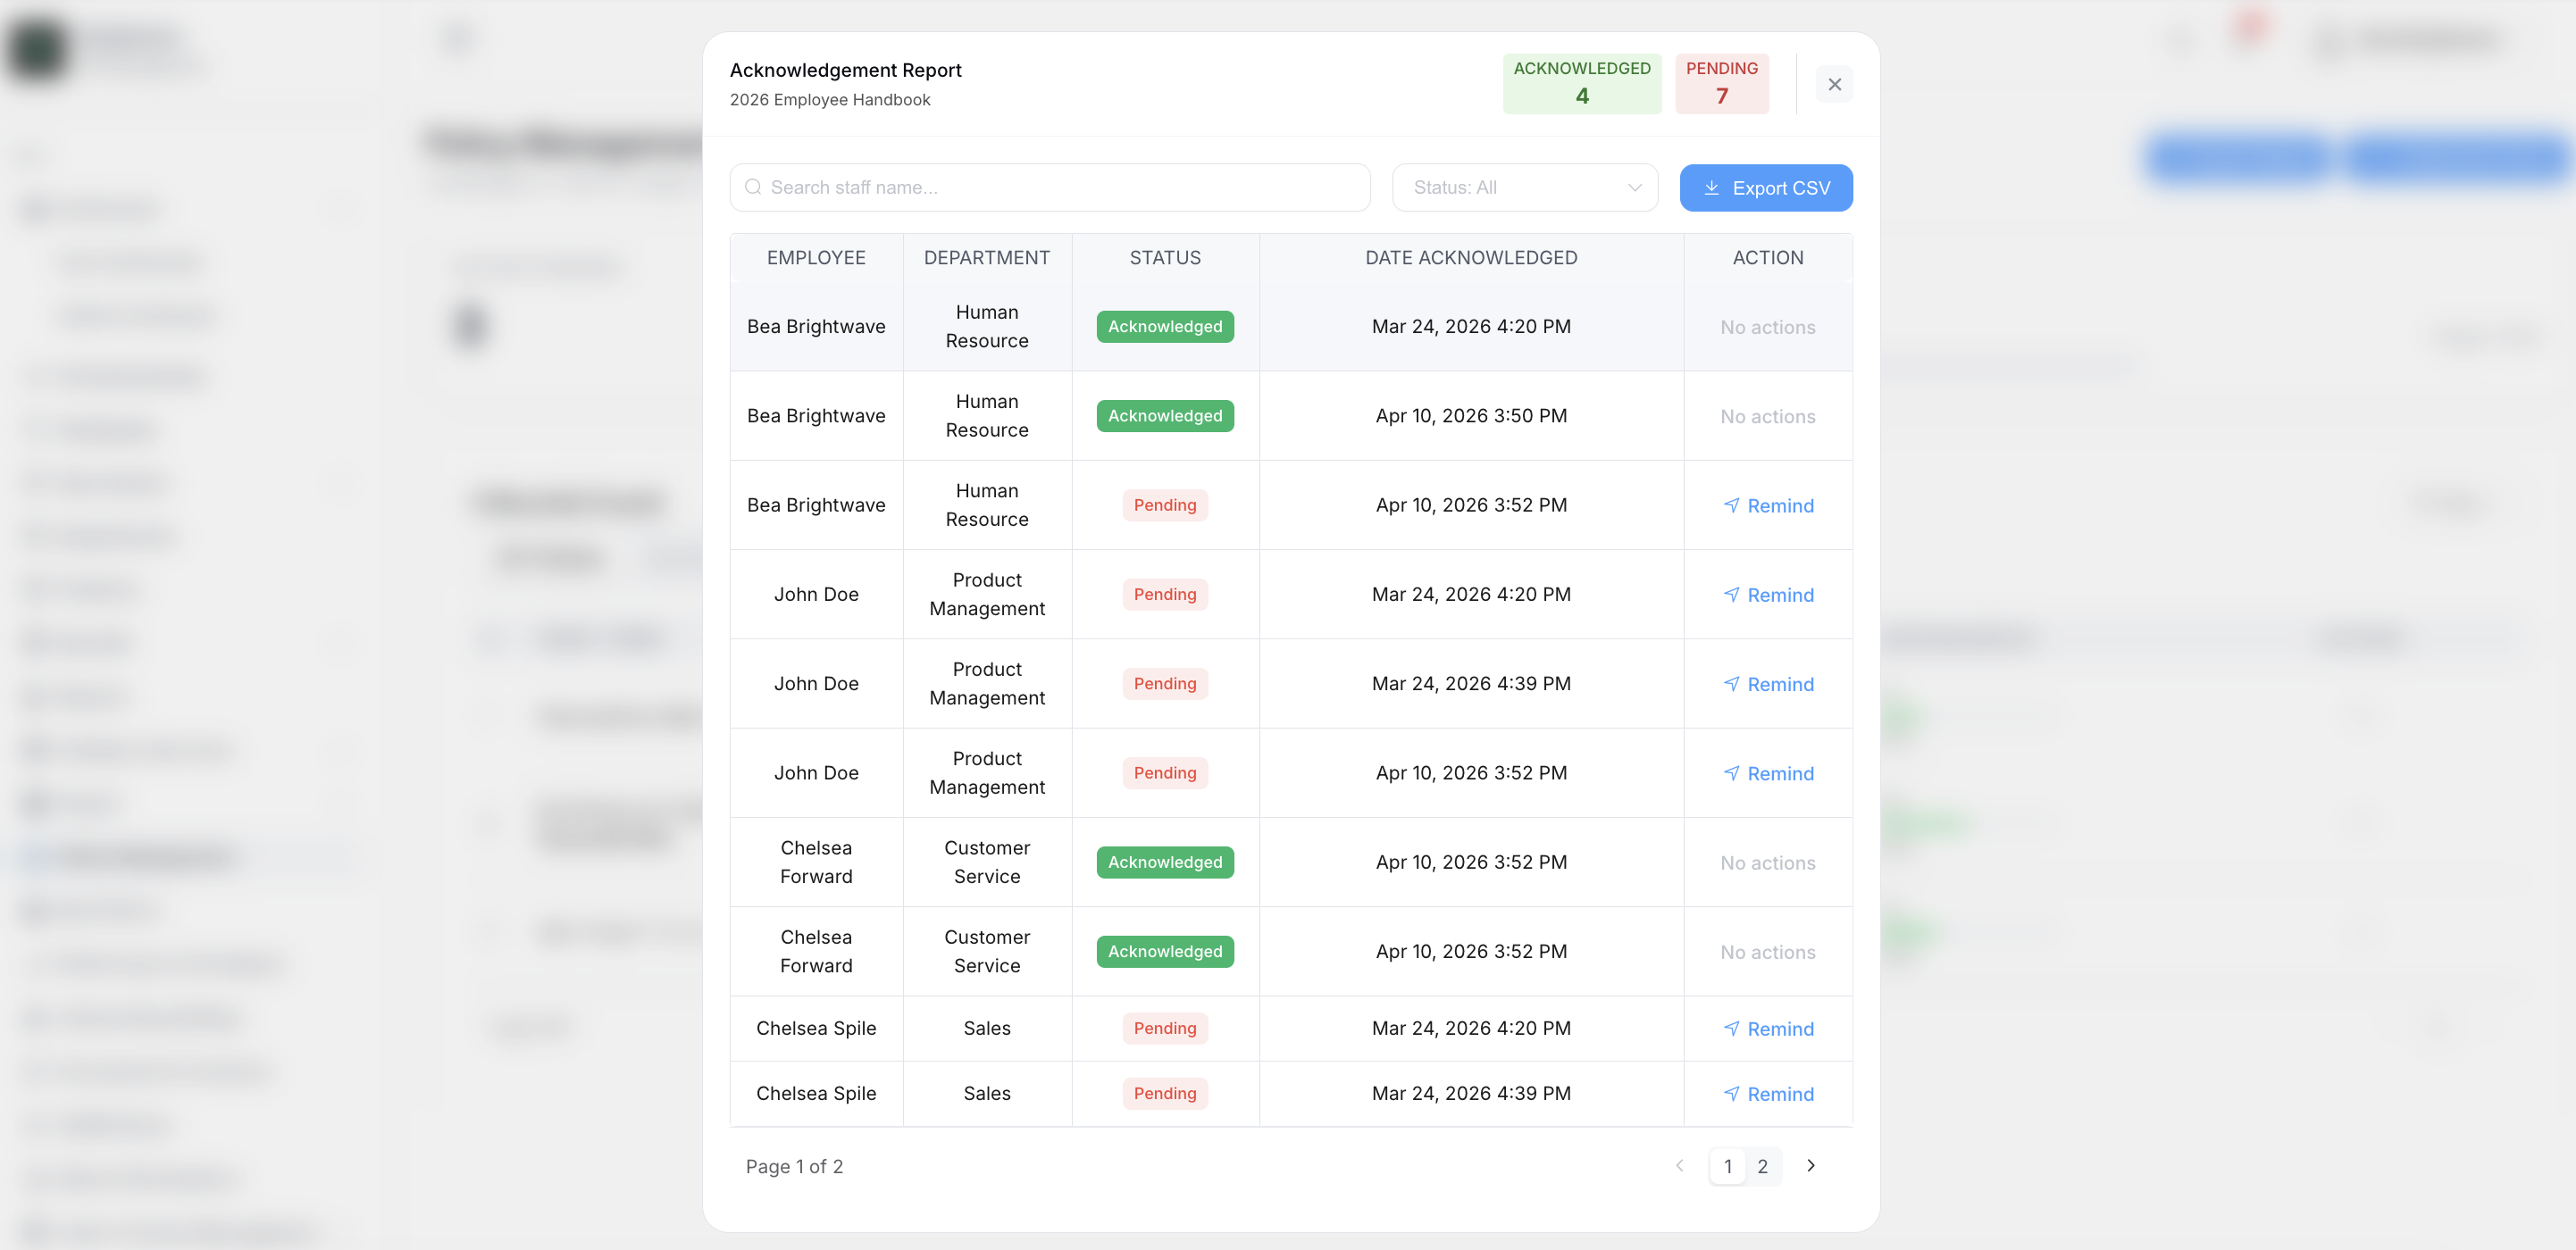Click the Date Acknowledged column header
2576x1250 pixels.
(x=1470, y=258)
